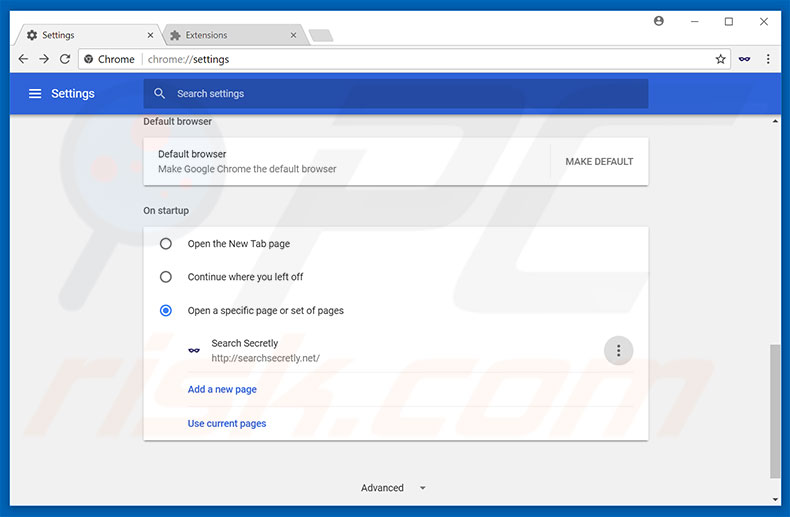Click the forward navigation arrow
Image resolution: width=790 pixels, height=517 pixels.
pyautogui.click(x=44, y=59)
